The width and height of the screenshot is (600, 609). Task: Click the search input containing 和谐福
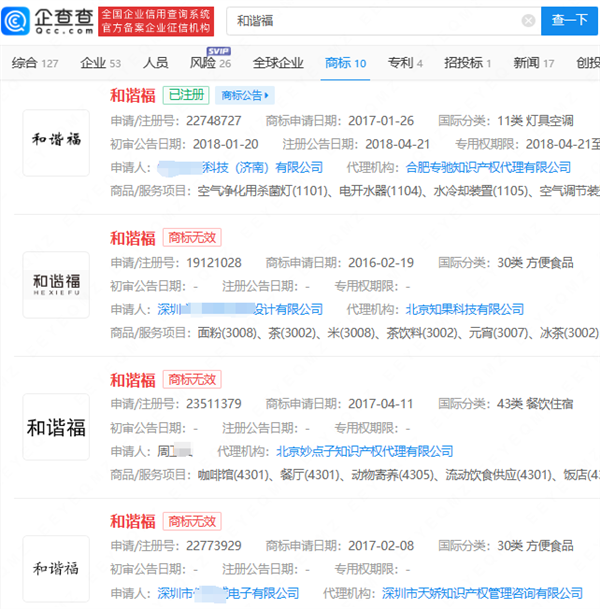coord(370,21)
